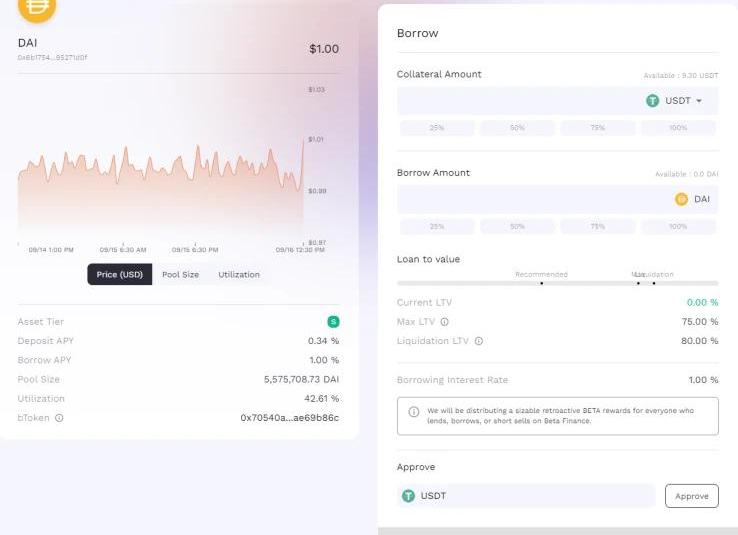Image resolution: width=738 pixels, height=535 pixels.
Task: Click the DAI token logo icon
Action: click(37, 8)
